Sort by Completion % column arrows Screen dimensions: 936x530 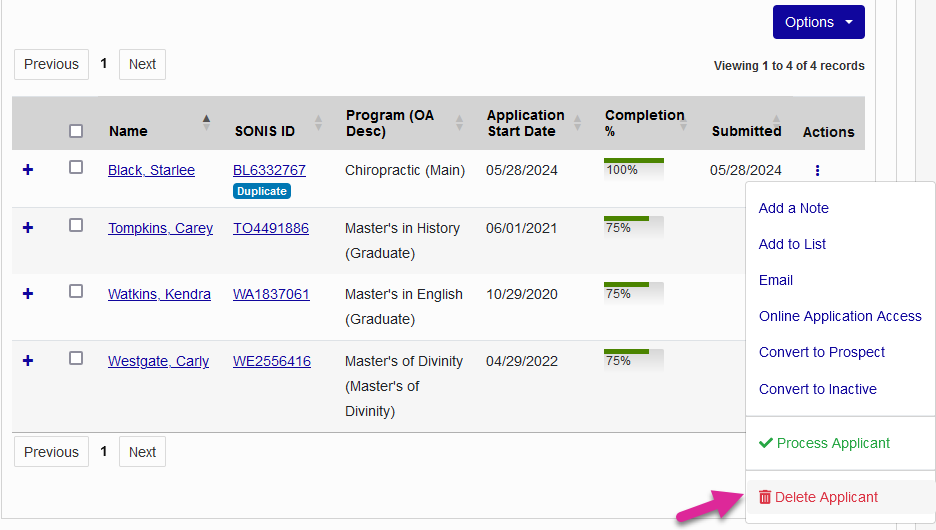tap(683, 123)
